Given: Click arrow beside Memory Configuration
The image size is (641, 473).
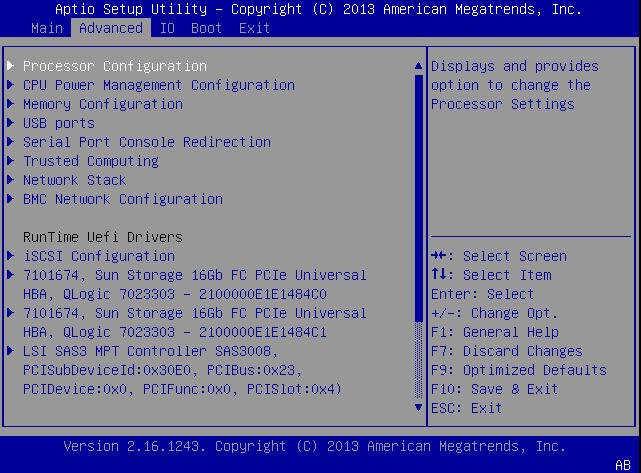Looking at the screenshot, I should tap(11, 103).
